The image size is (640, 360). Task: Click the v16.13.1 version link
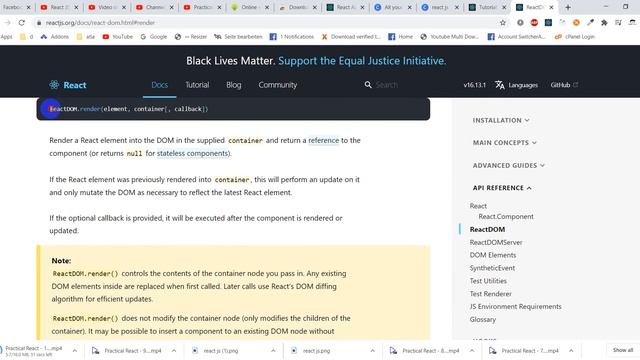(474, 85)
